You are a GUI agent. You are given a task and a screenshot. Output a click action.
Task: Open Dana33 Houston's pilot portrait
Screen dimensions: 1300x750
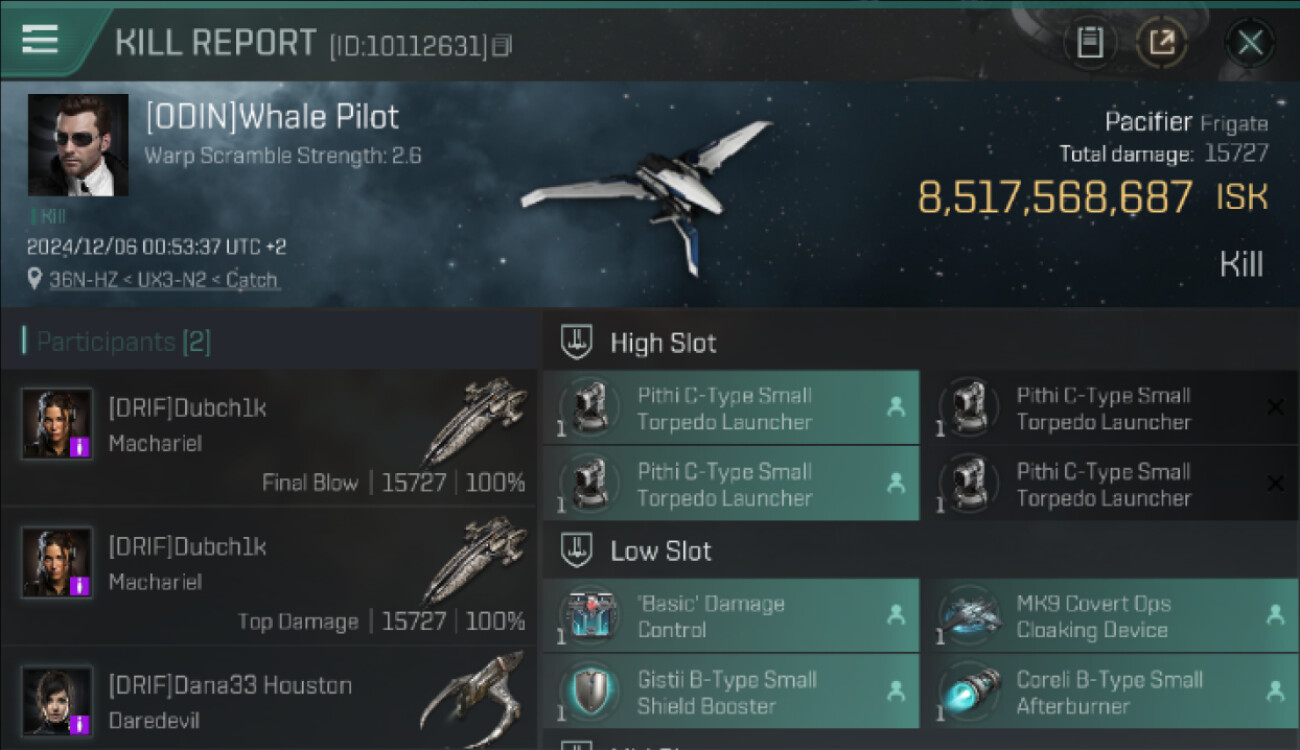pos(58,701)
